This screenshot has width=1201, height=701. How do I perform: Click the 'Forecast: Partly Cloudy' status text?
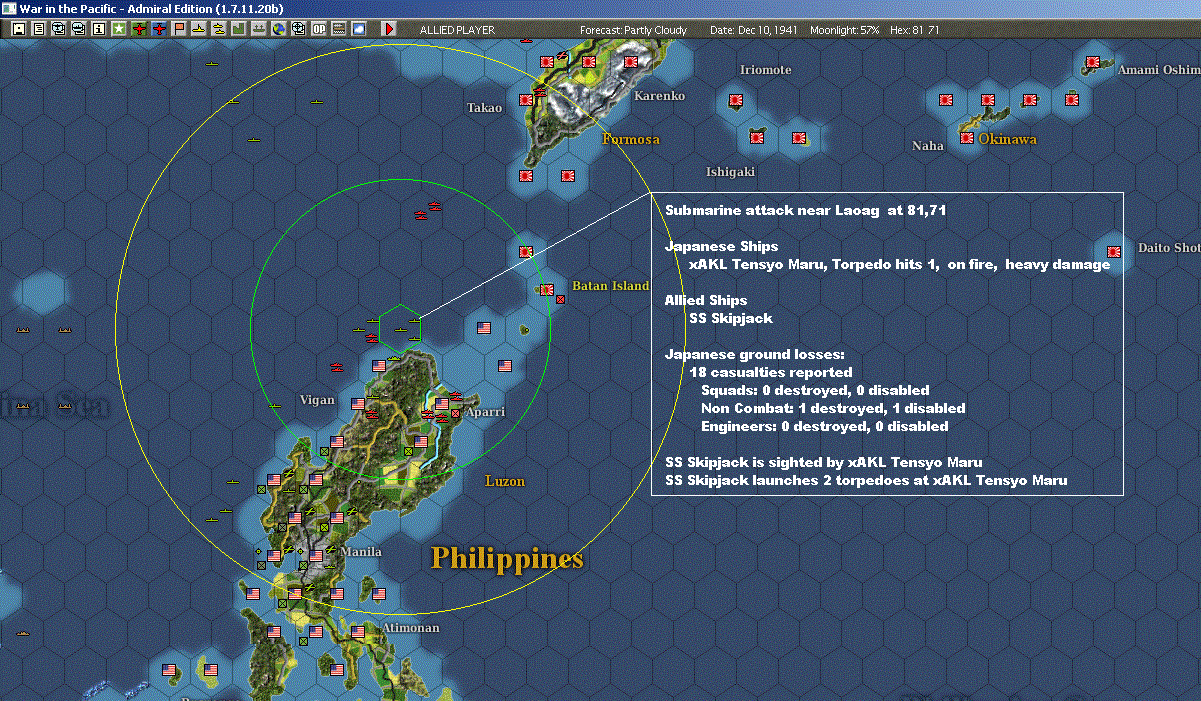(634, 30)
